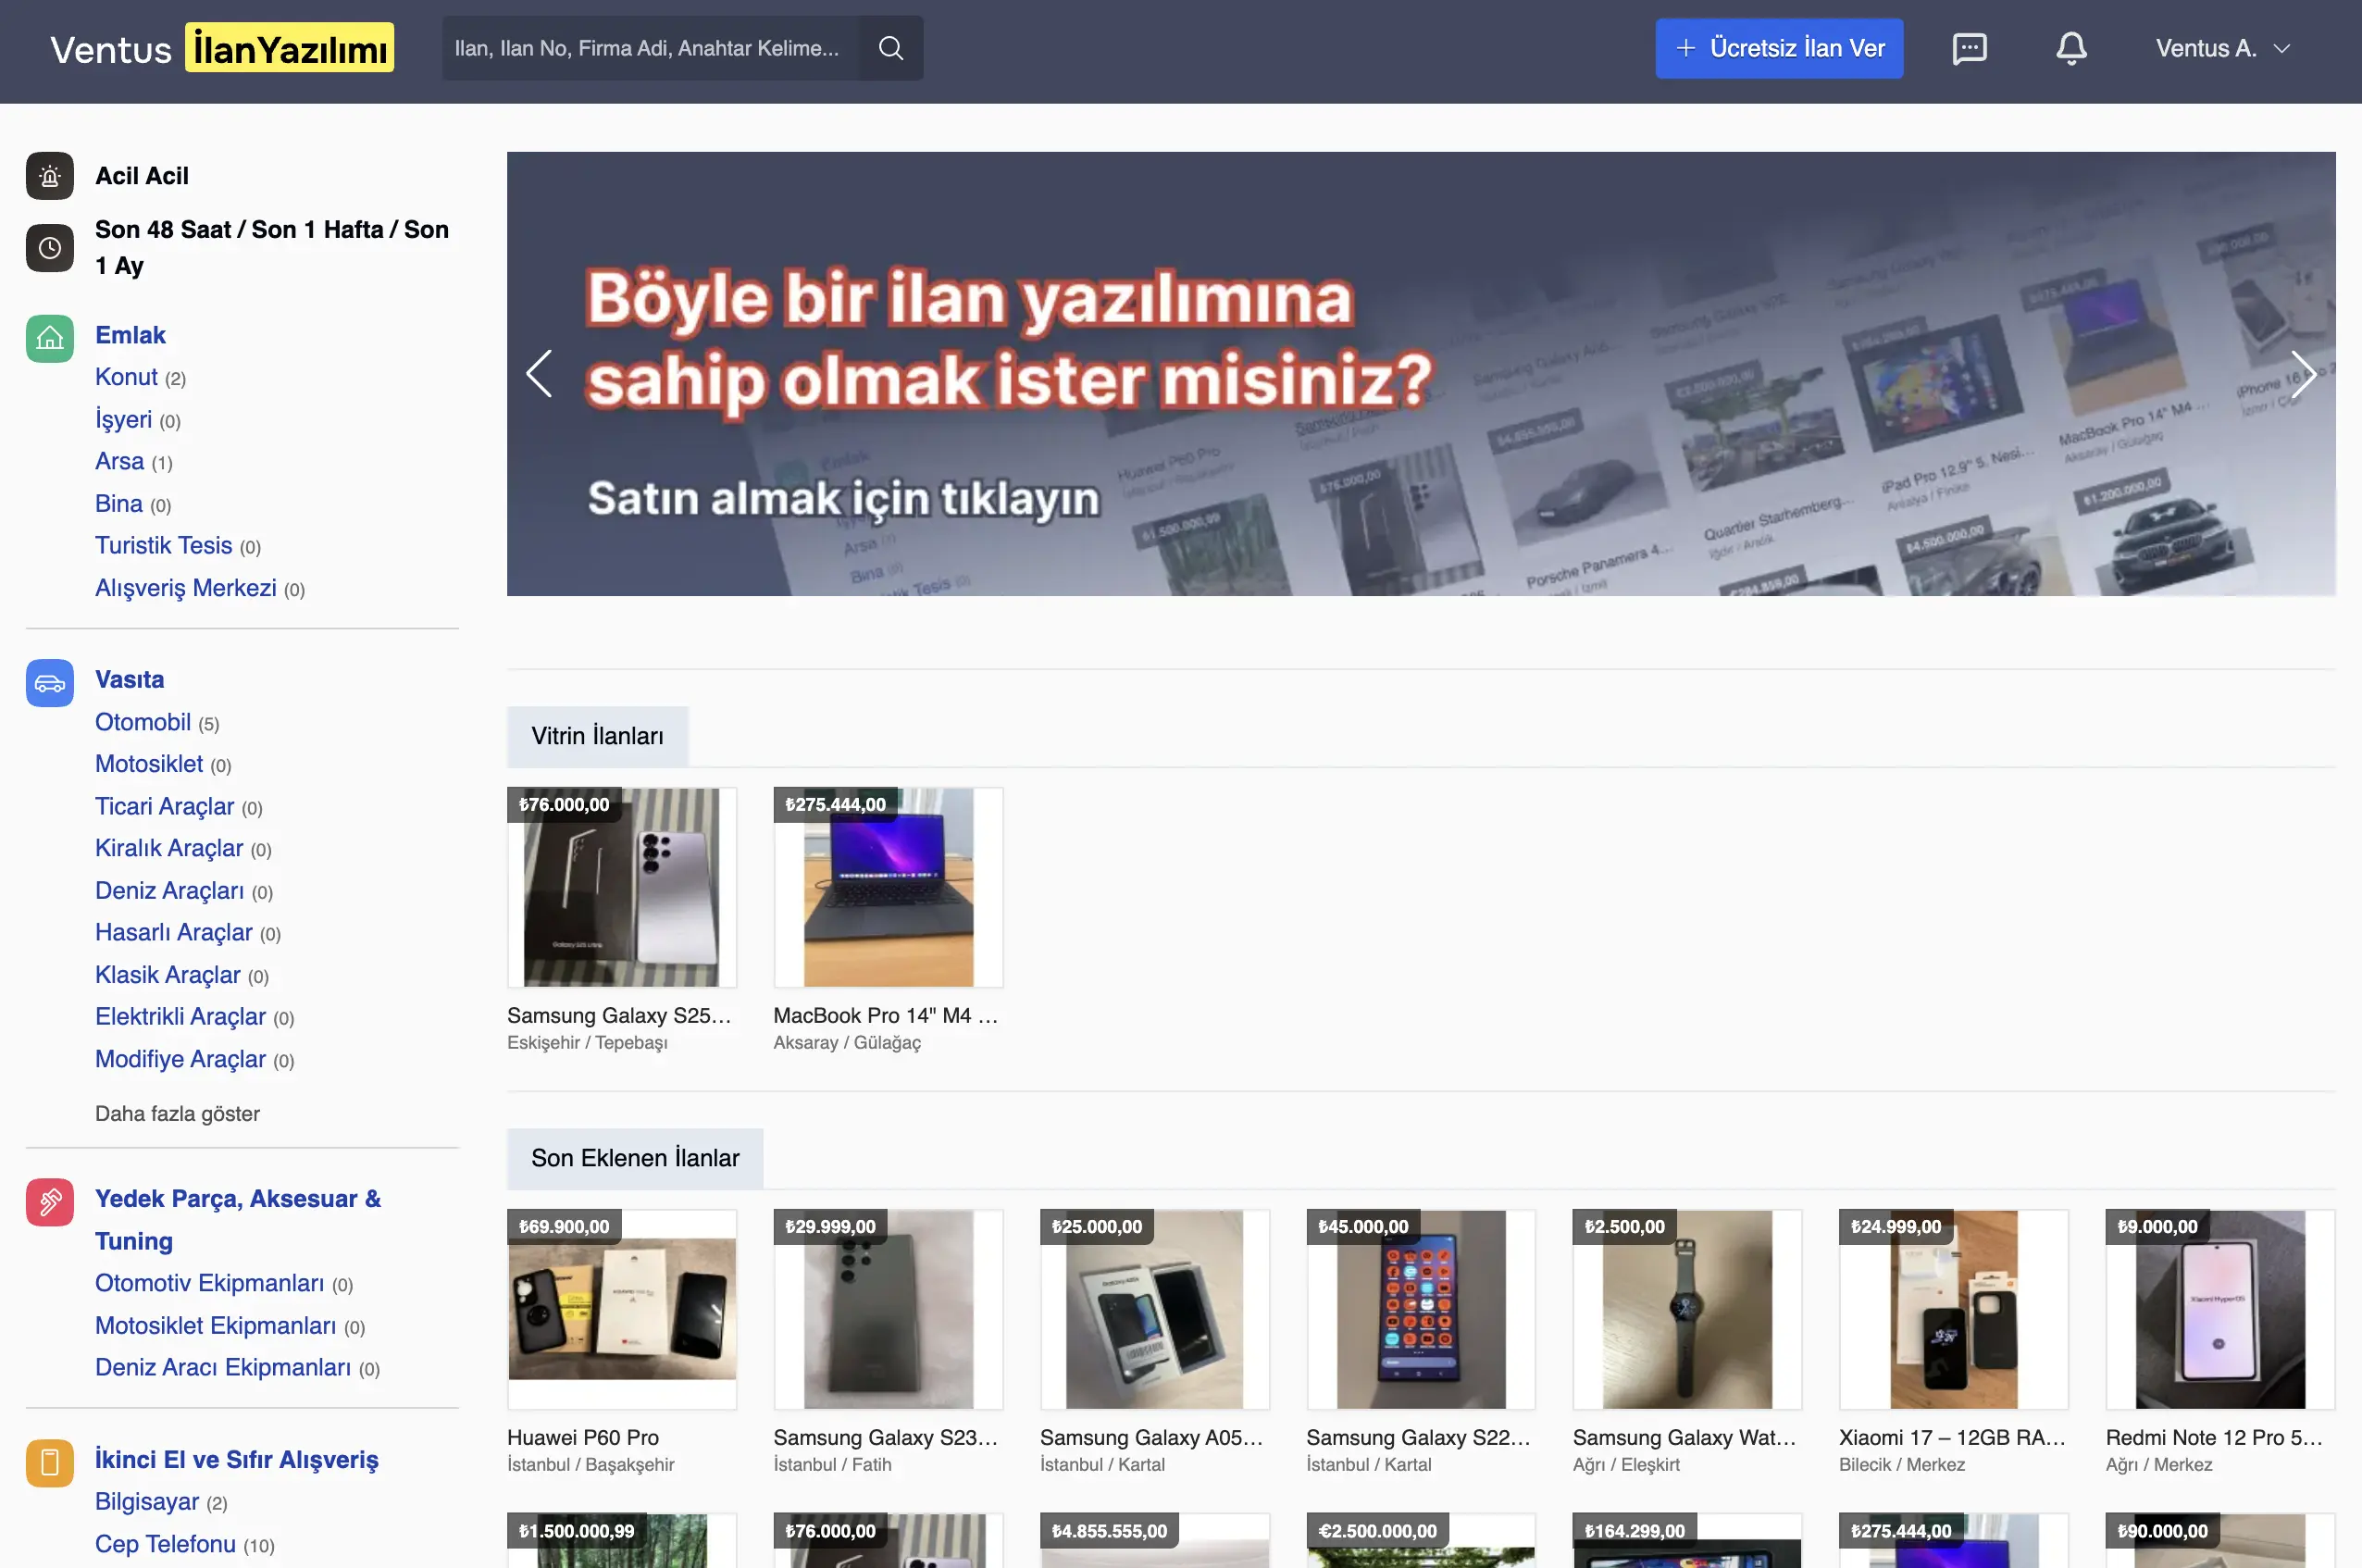Open the Klasik Araçlar subcategory
The height and width of the screenshot is (1568, 2362).
click(168, 975)
